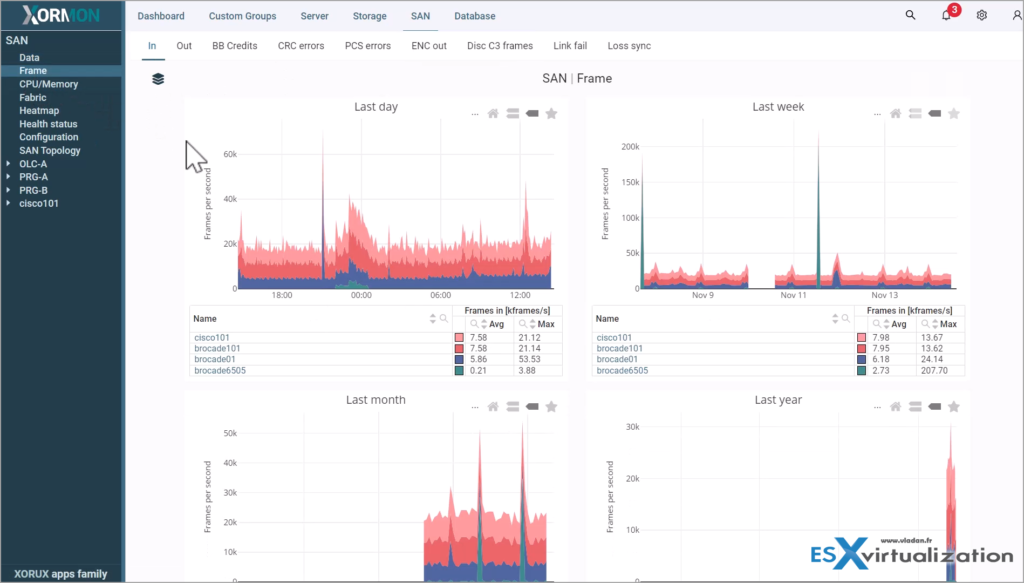Open the notifications bell showing 3 alerts
Image resolution: width=1024 pixels, height=583 pixels.
[x=945, y=15]
